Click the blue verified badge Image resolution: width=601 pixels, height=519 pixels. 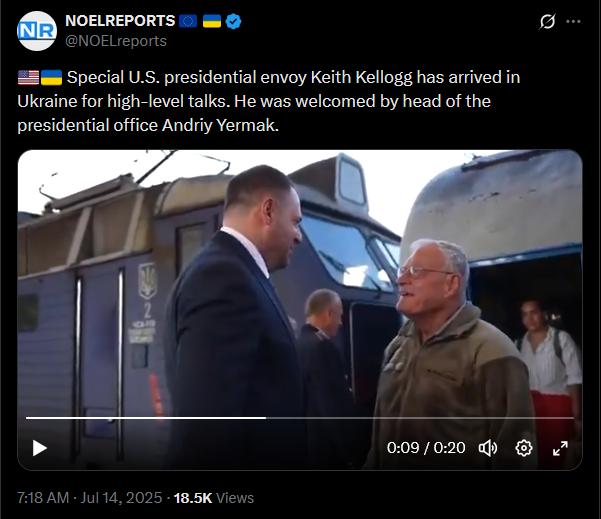[233, 21]
